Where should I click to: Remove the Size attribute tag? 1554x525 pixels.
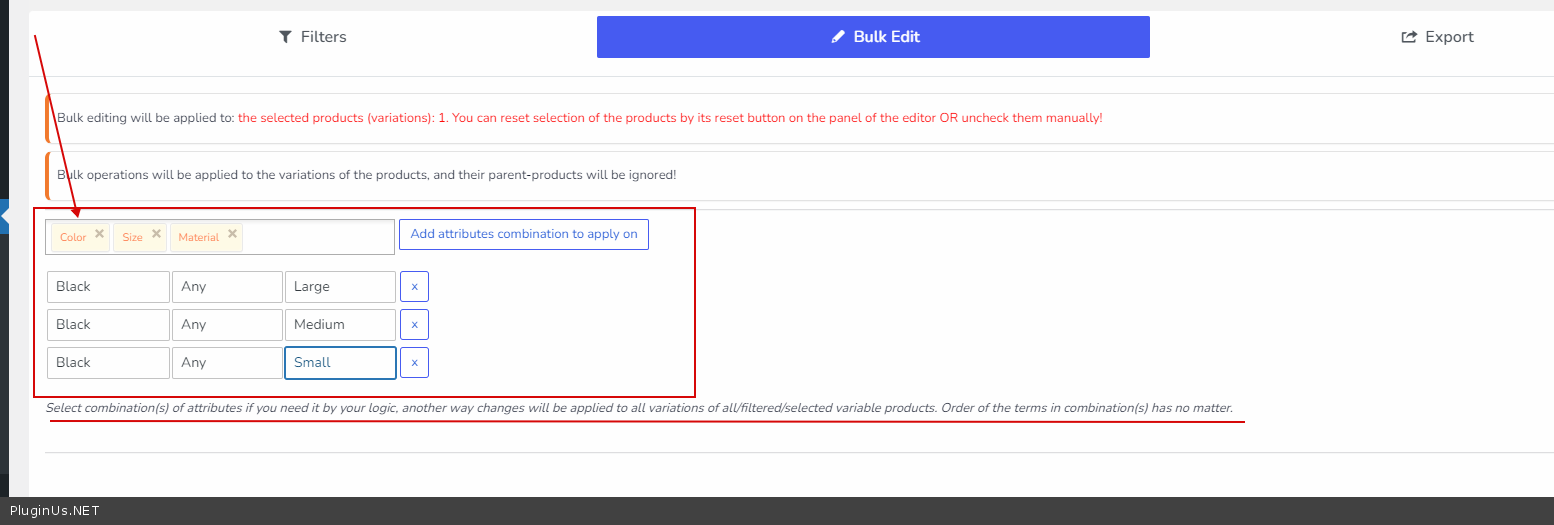coord(157,234)
